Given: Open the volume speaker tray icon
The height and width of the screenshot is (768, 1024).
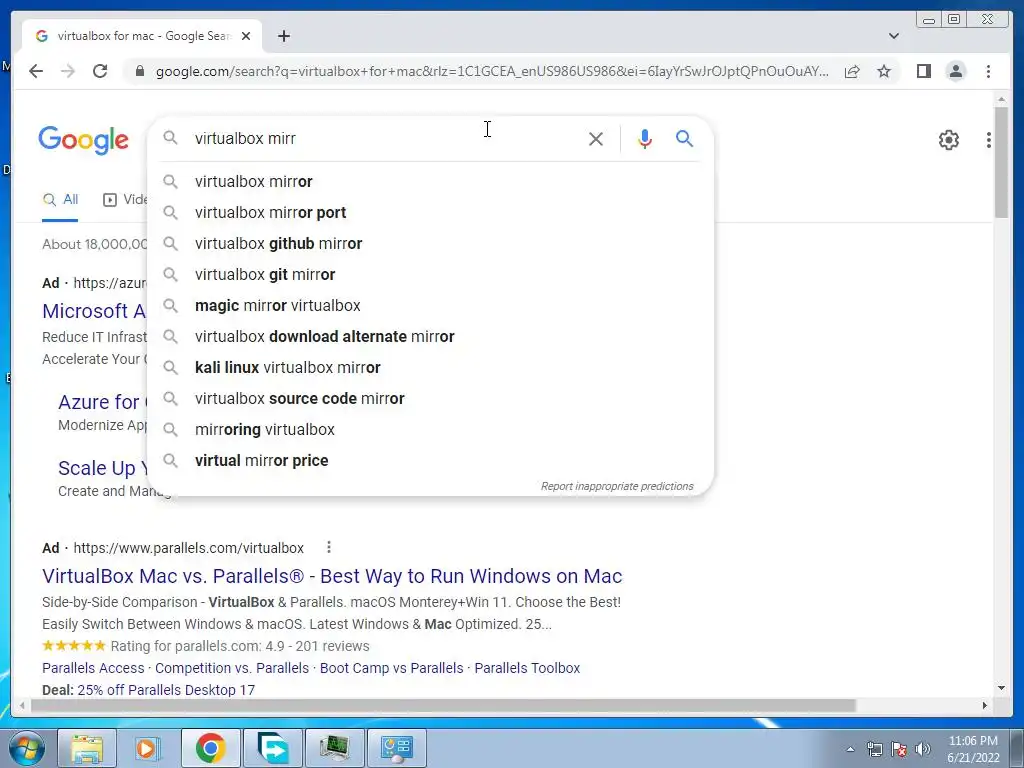Looking at the screenshot, I should click(923, 749).
